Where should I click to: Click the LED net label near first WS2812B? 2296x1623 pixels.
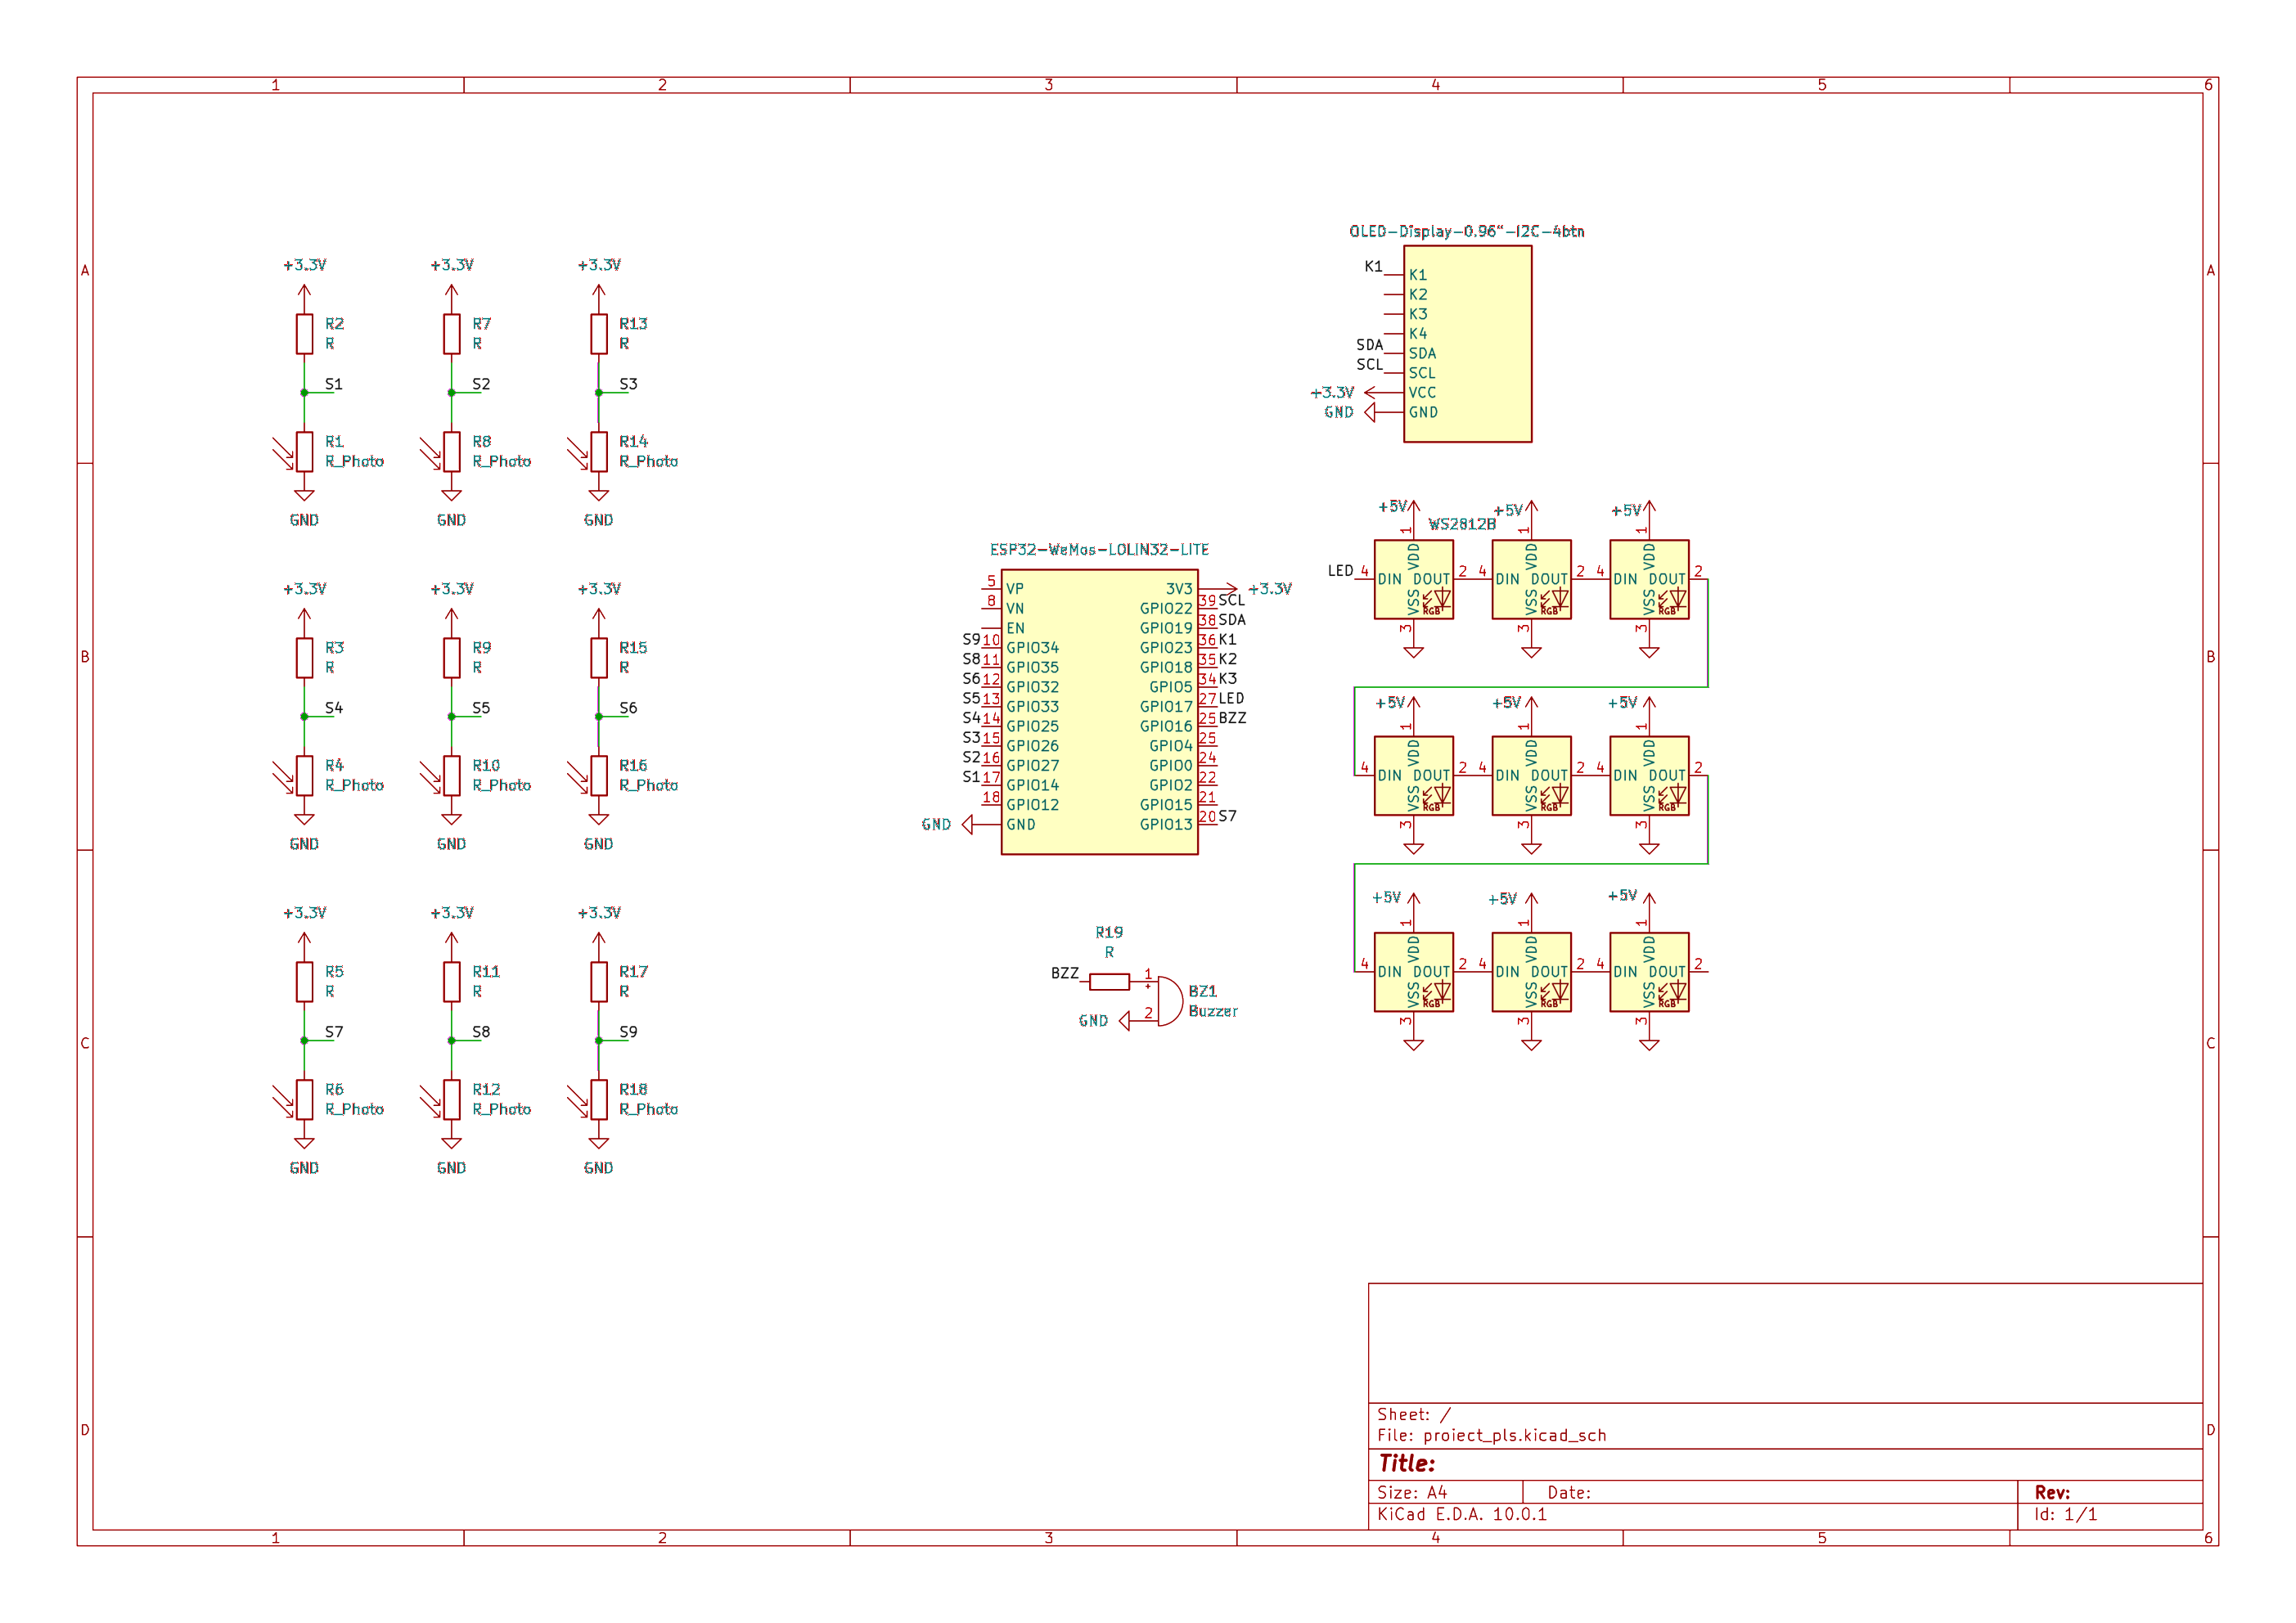[x=1340, y=571]
